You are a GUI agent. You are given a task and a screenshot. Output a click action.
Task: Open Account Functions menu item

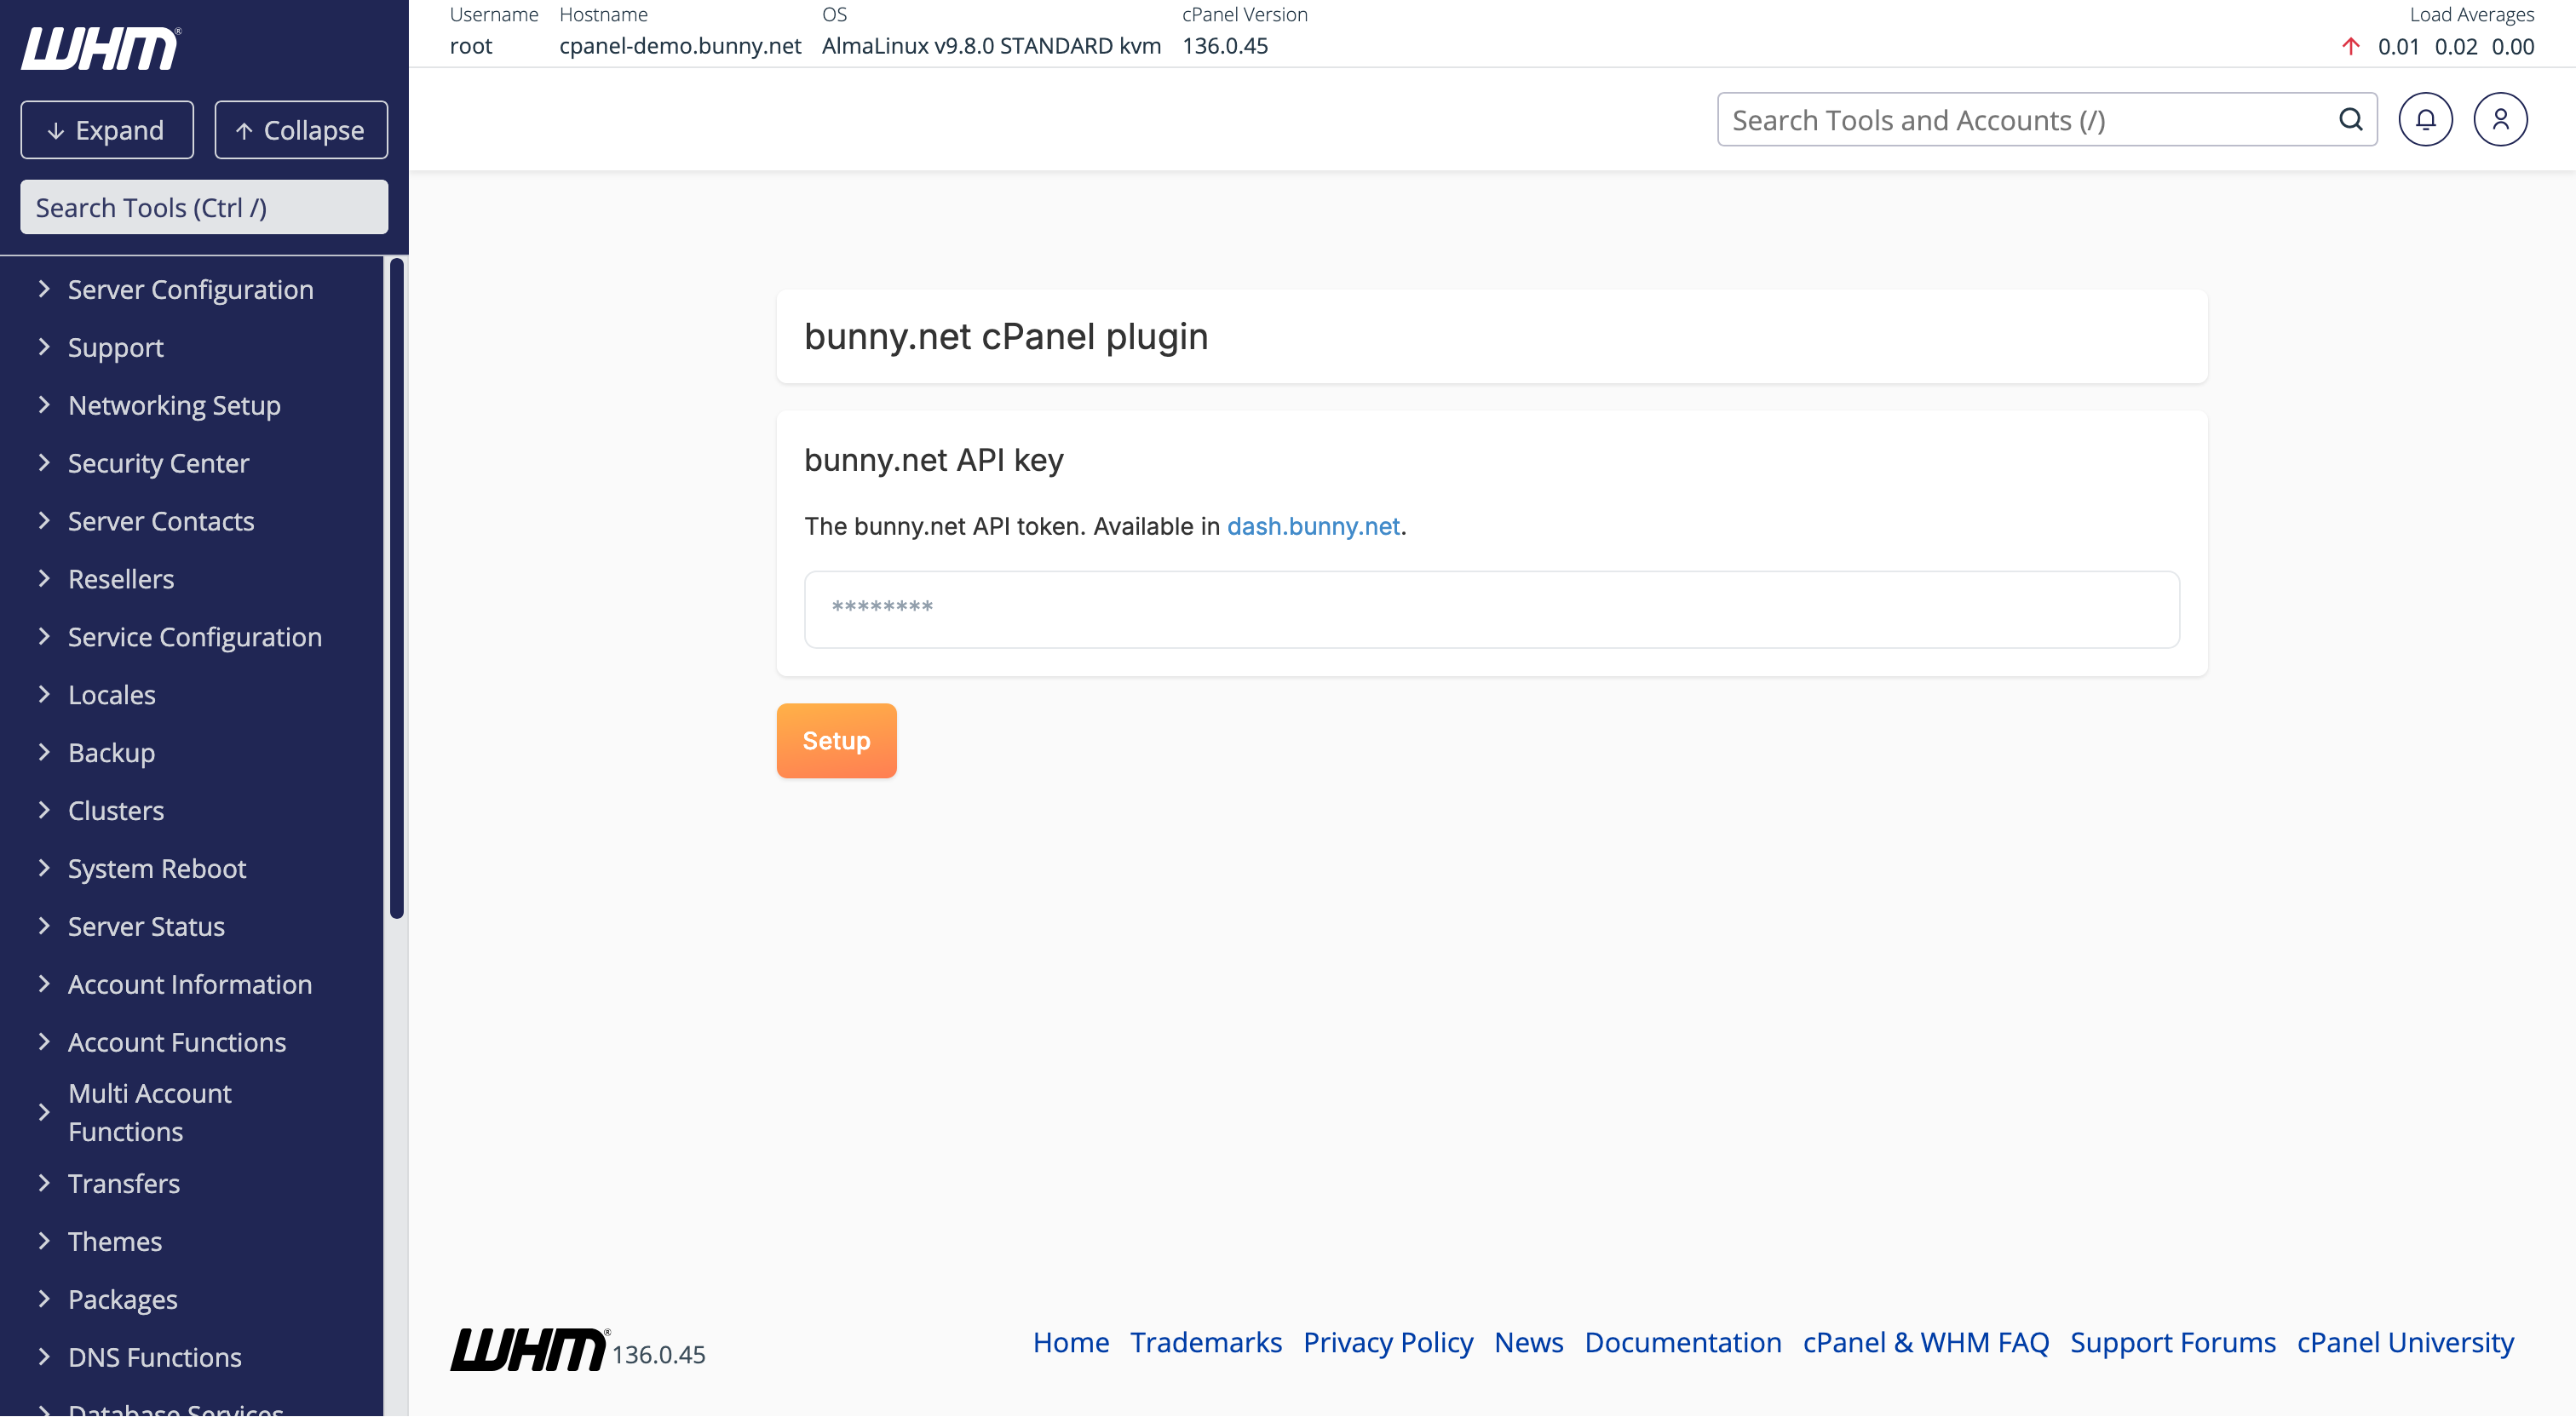[177, 1042]
